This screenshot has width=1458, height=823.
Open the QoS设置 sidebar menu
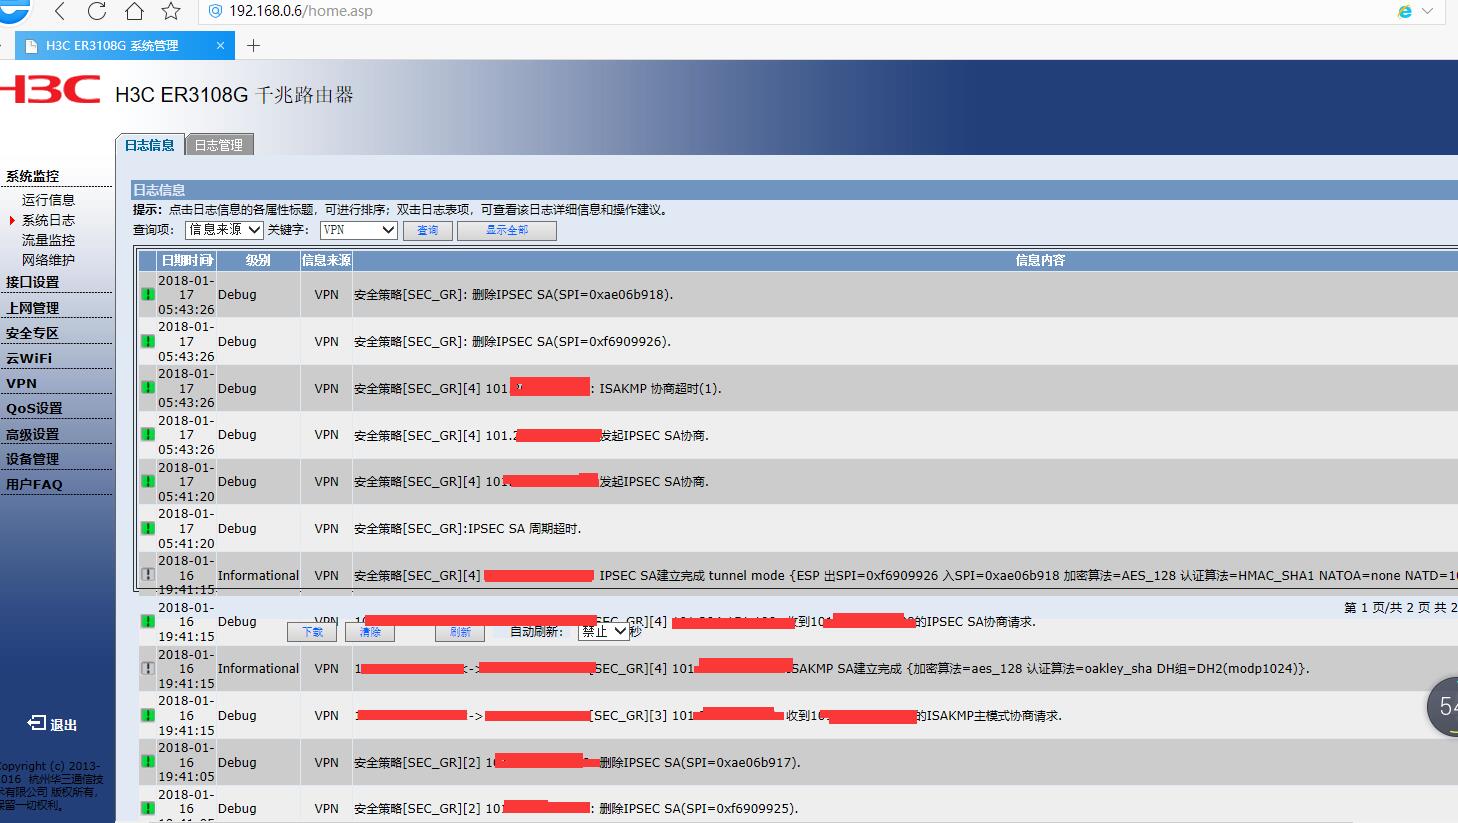click(x=34, y=408)
